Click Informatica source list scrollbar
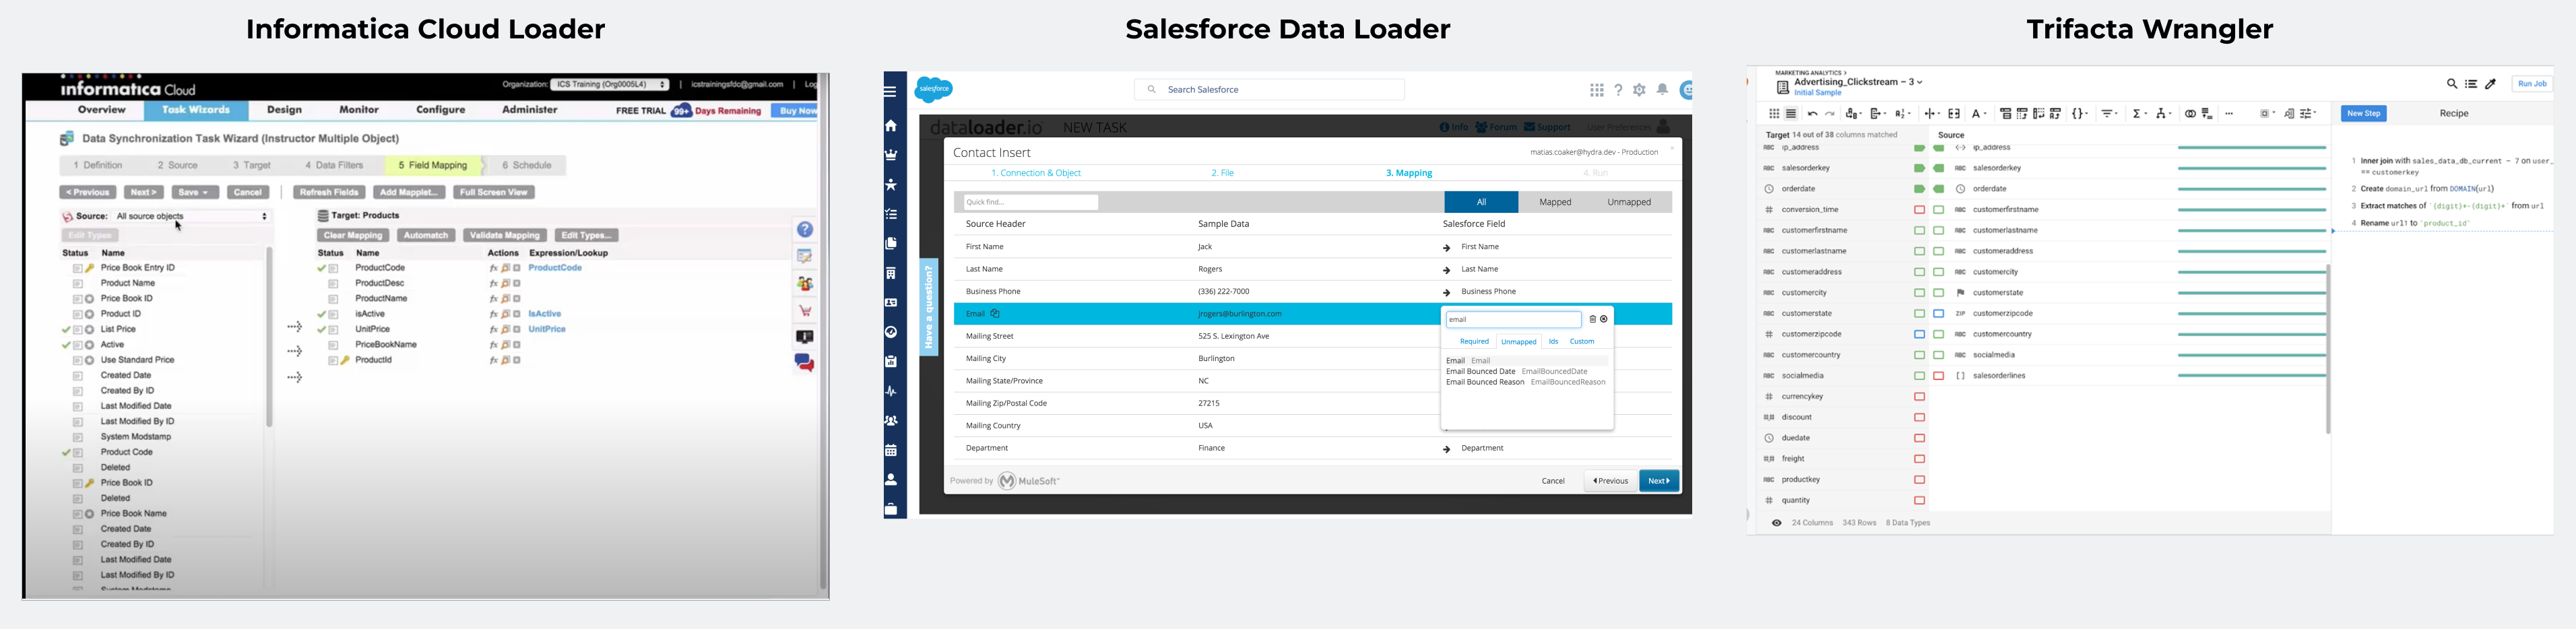Viewport: 2576px width, 629px height. pos(269,338)
